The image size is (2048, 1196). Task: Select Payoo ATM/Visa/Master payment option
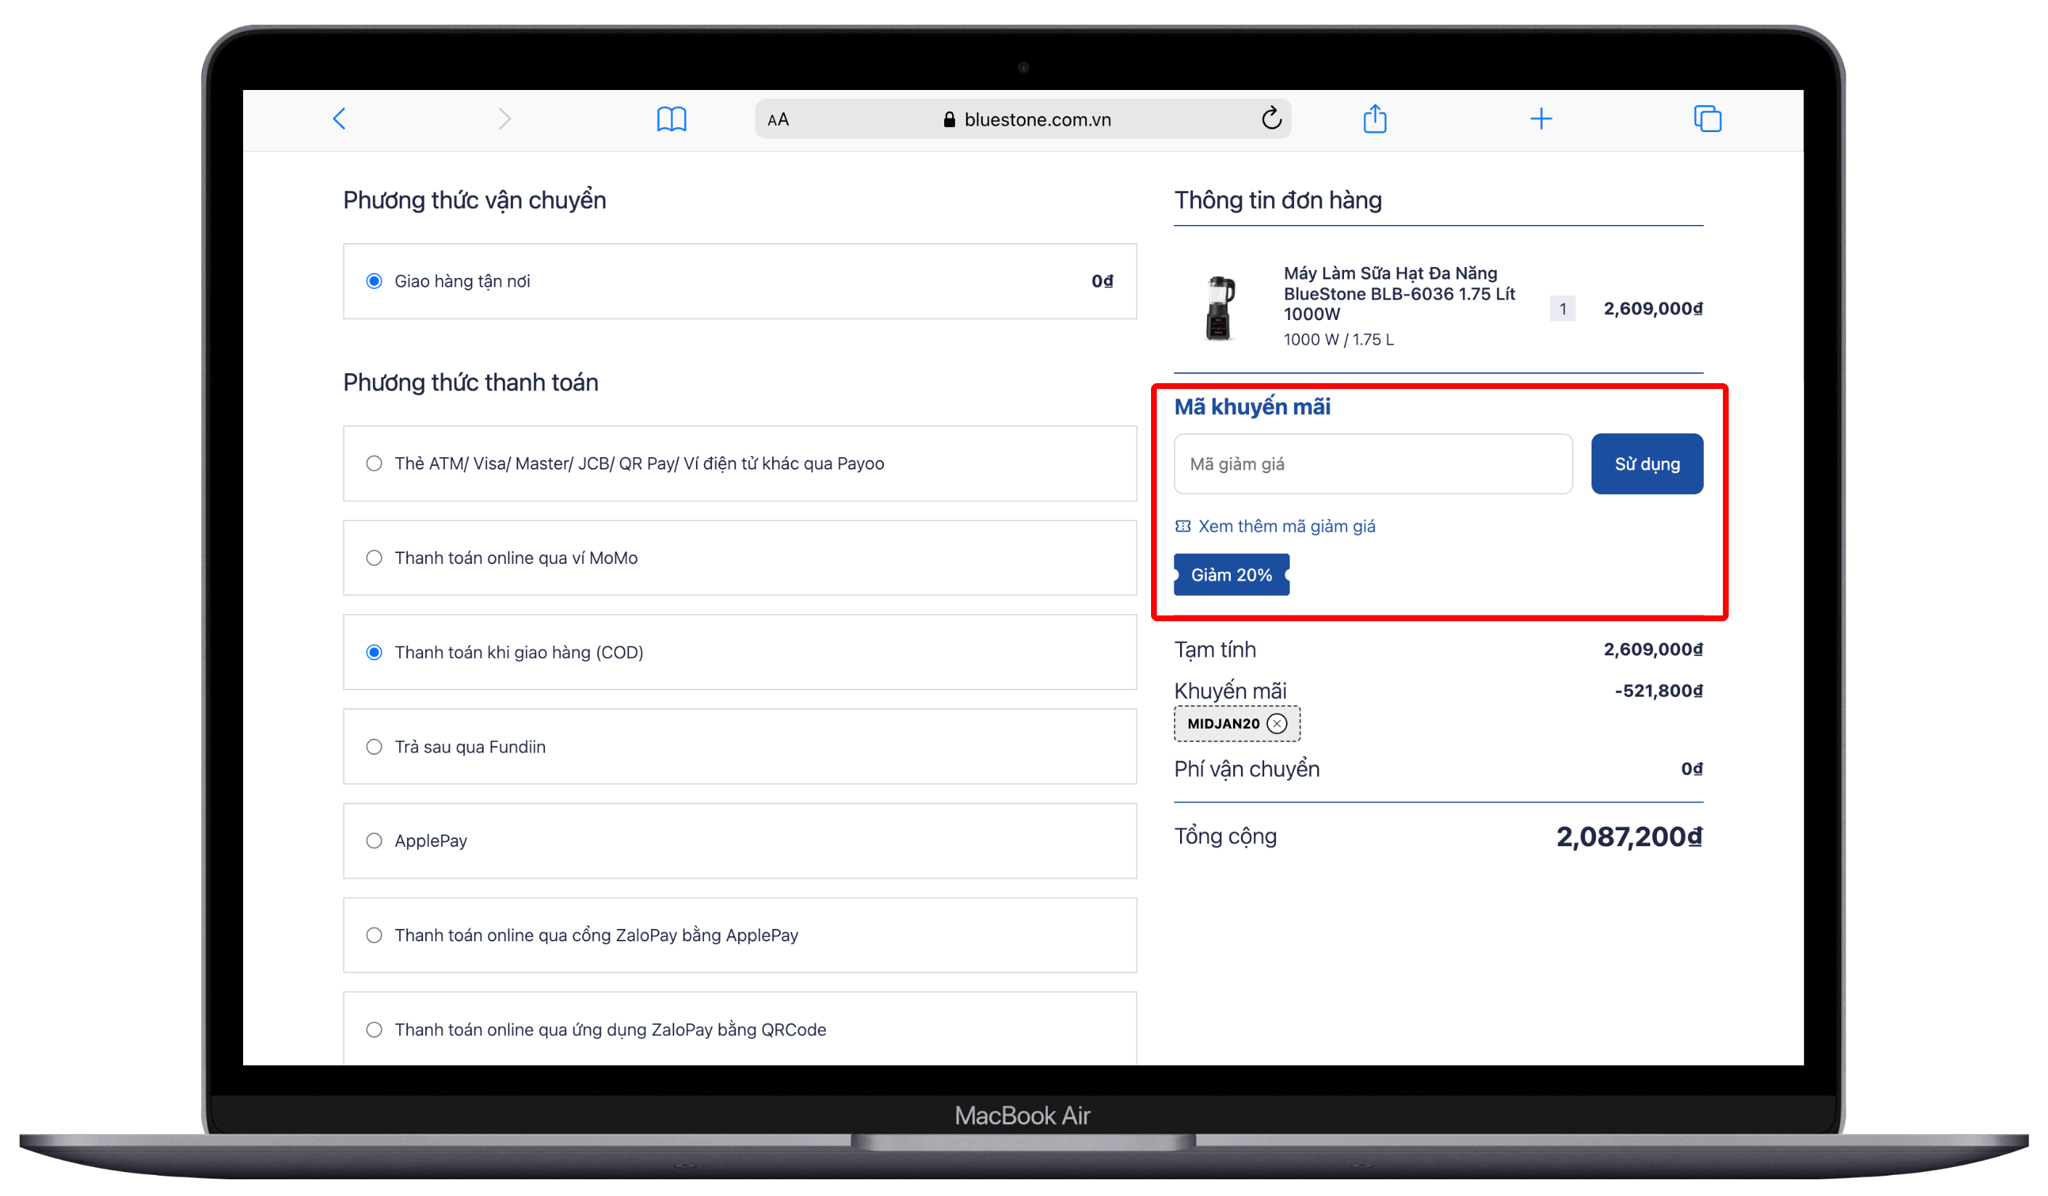(x=374, y=463)
